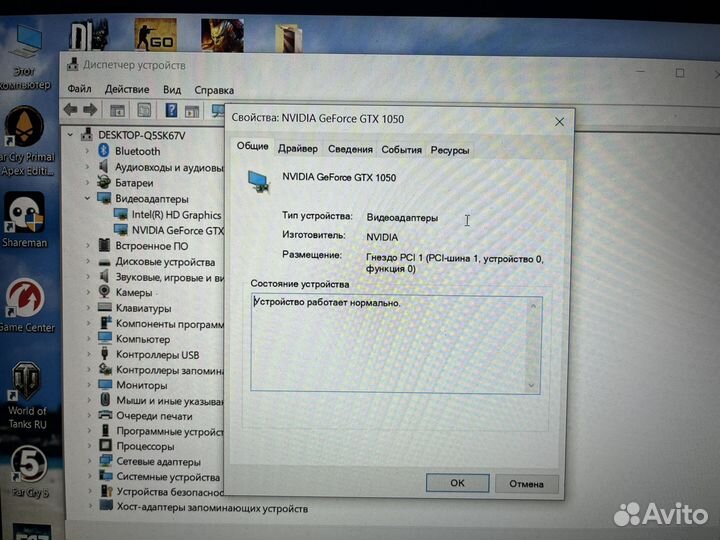Select the Клавиатуры keyboard icon
Viewport: 720px width, 540px height.
105,307
